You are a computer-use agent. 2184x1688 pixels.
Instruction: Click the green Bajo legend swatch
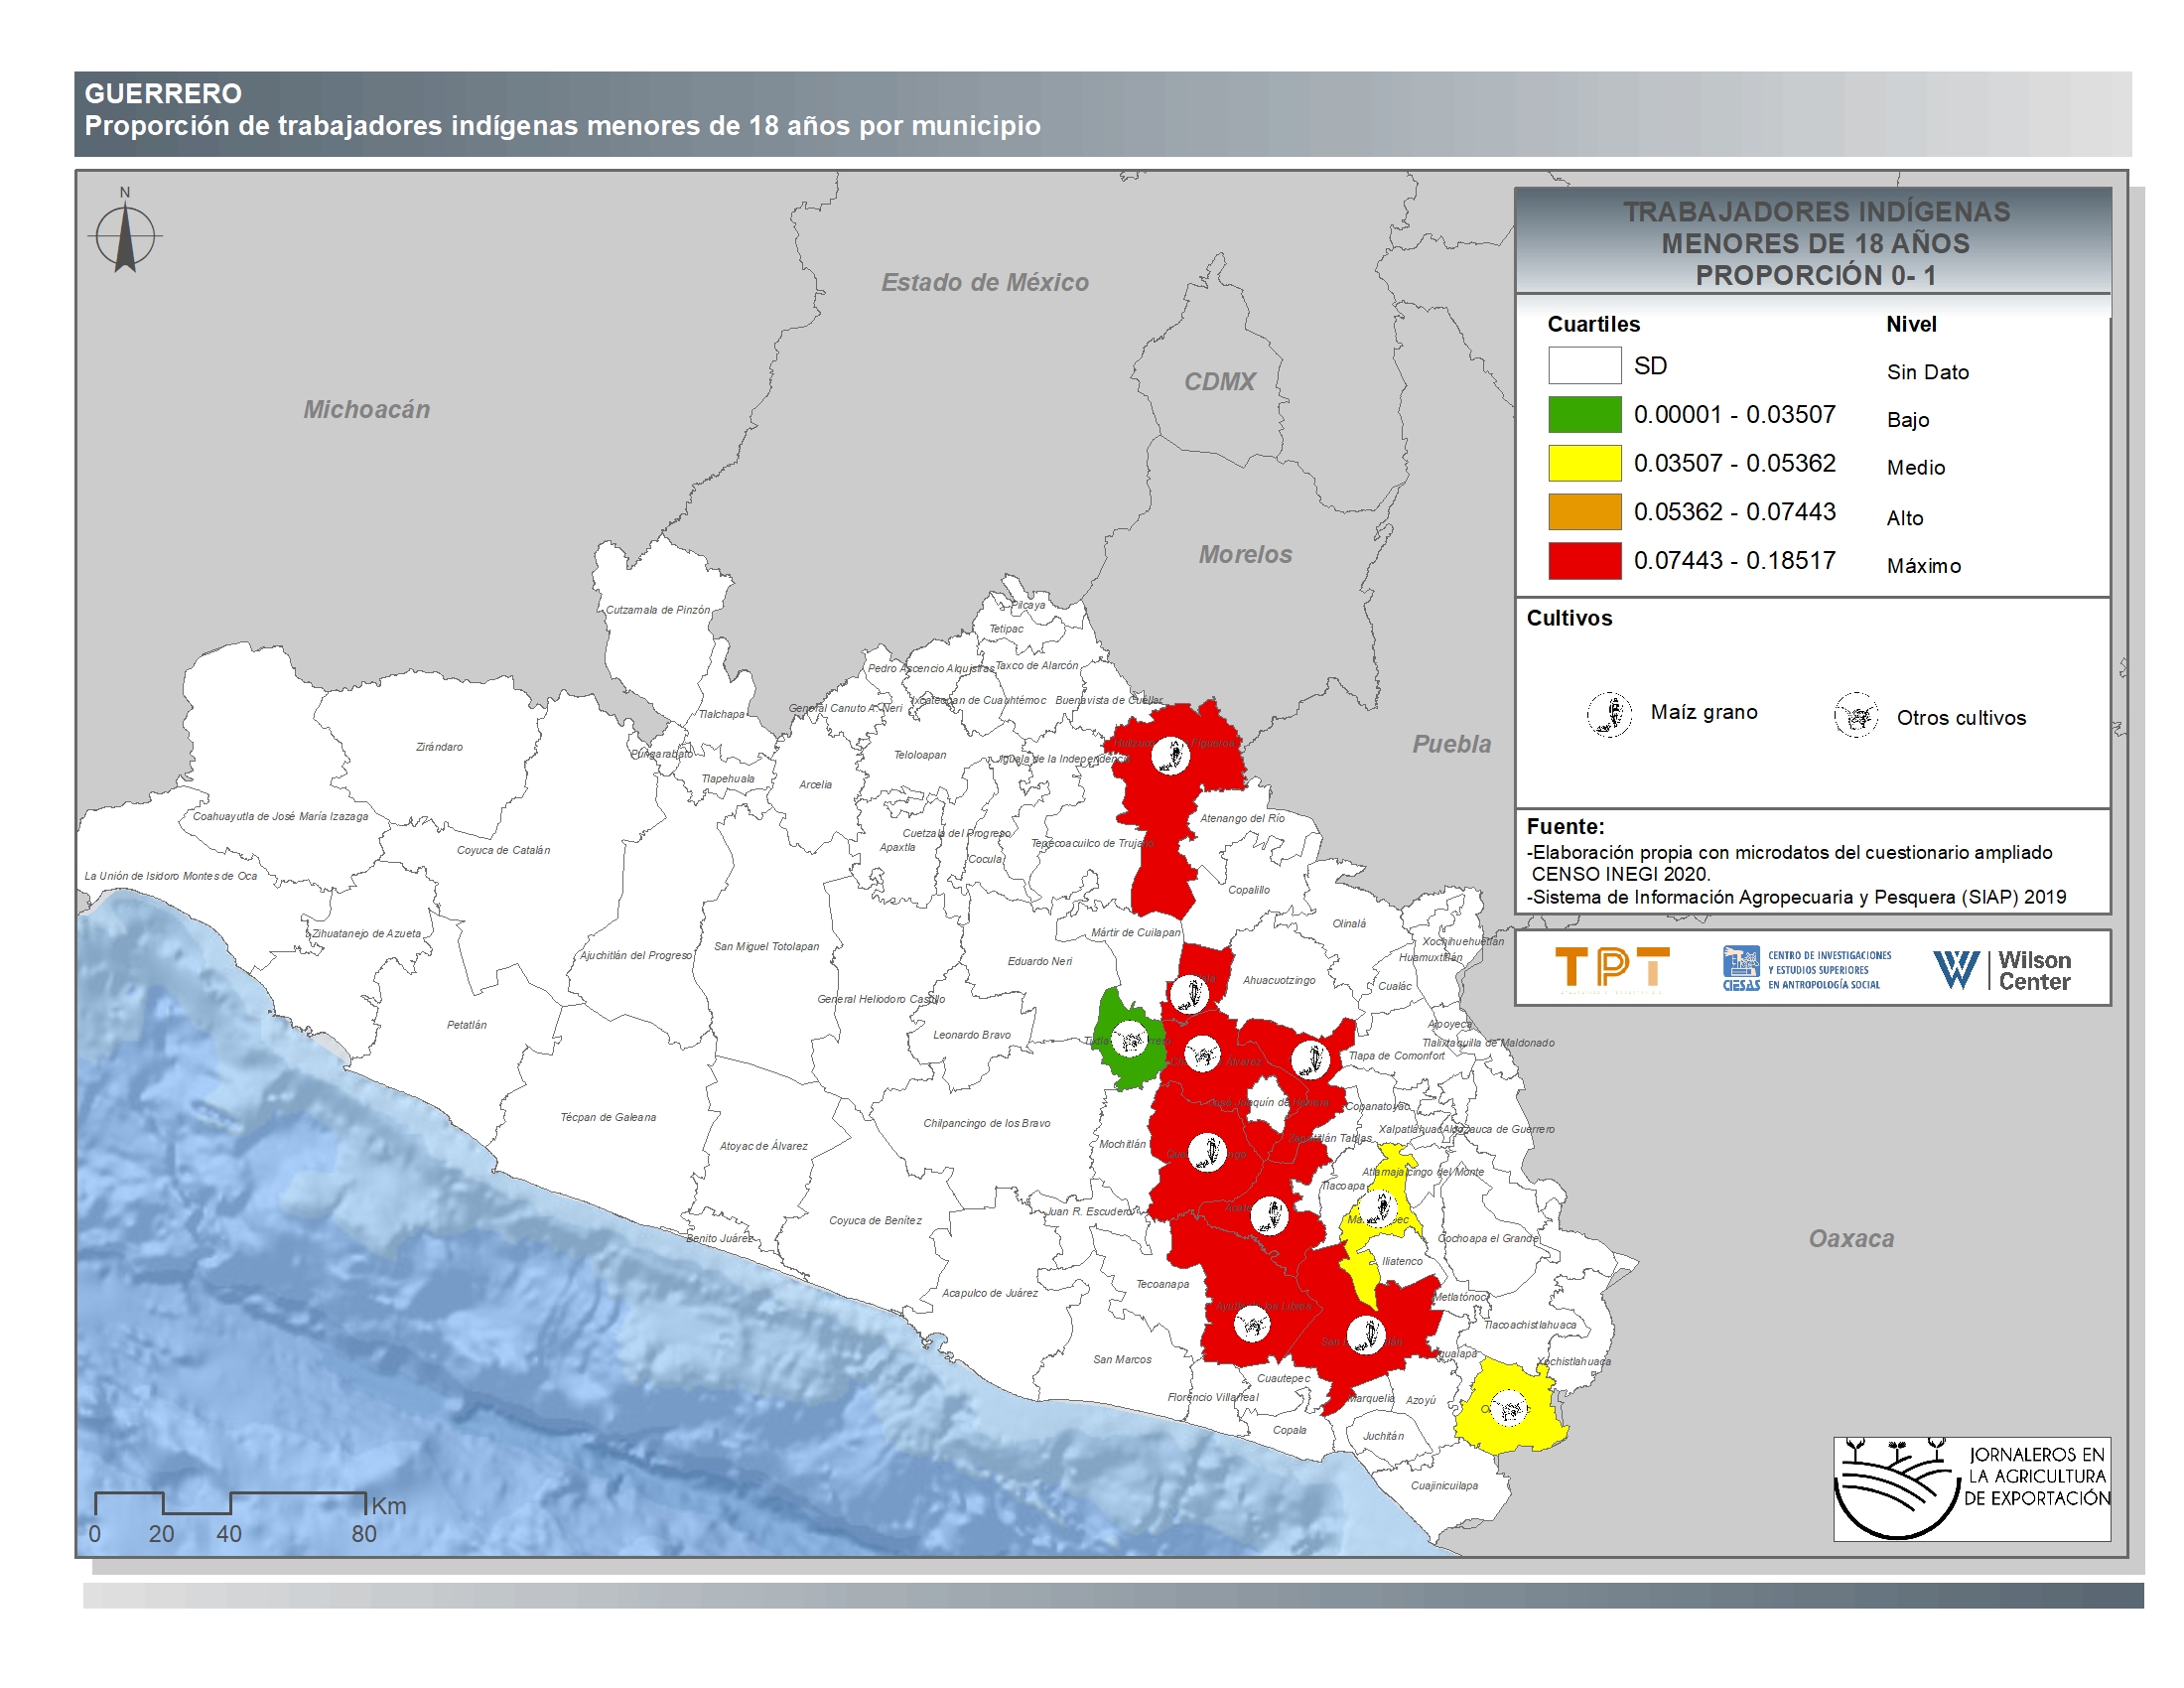click(1584, 415)
